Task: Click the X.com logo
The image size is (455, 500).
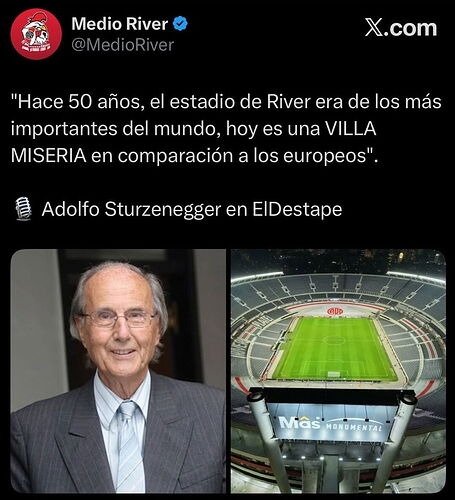Action: [401, 28]
